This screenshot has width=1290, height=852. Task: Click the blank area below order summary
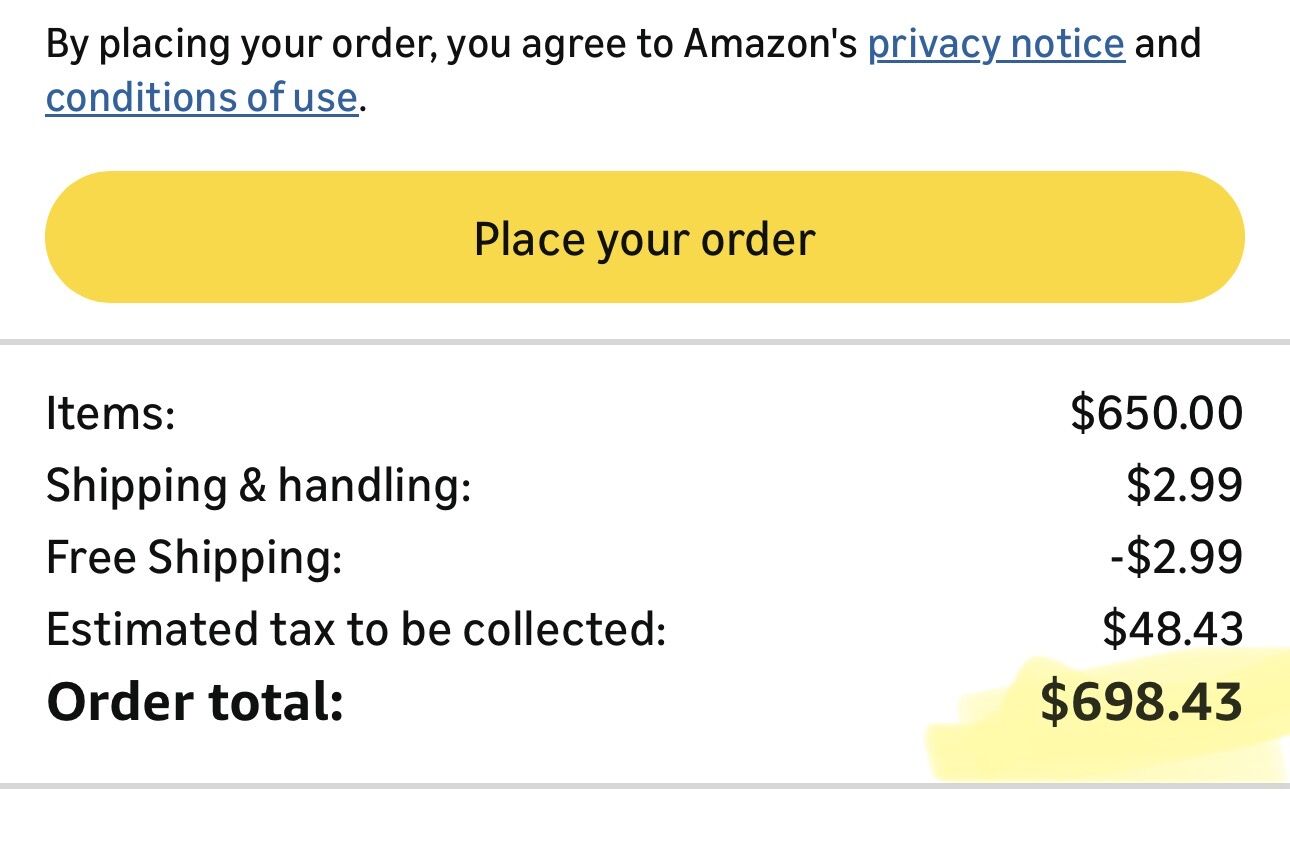tap(645, 822)
